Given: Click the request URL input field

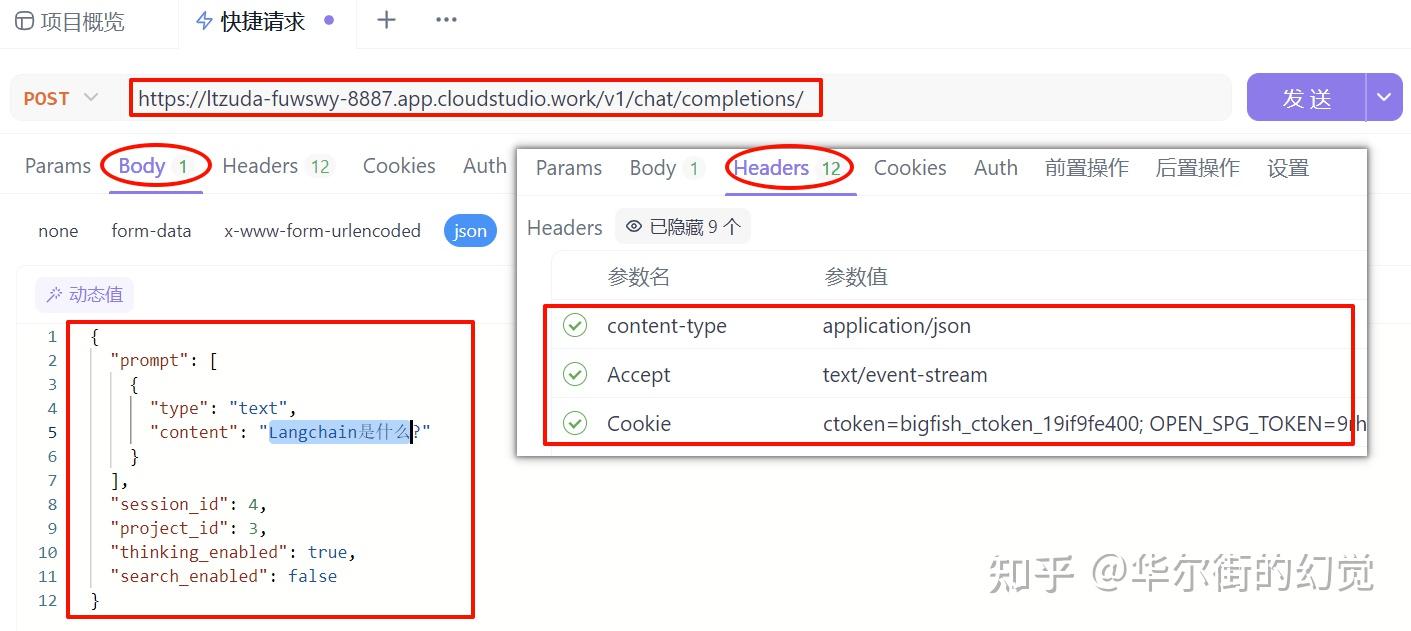Looking at the screenshot, I should [x=475, y=97].
